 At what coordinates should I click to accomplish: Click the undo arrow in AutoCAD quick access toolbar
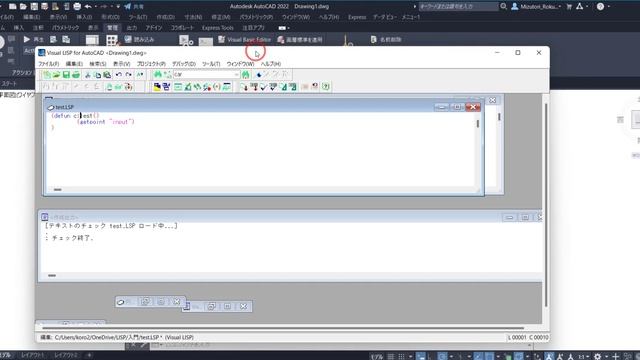point(88,7)
